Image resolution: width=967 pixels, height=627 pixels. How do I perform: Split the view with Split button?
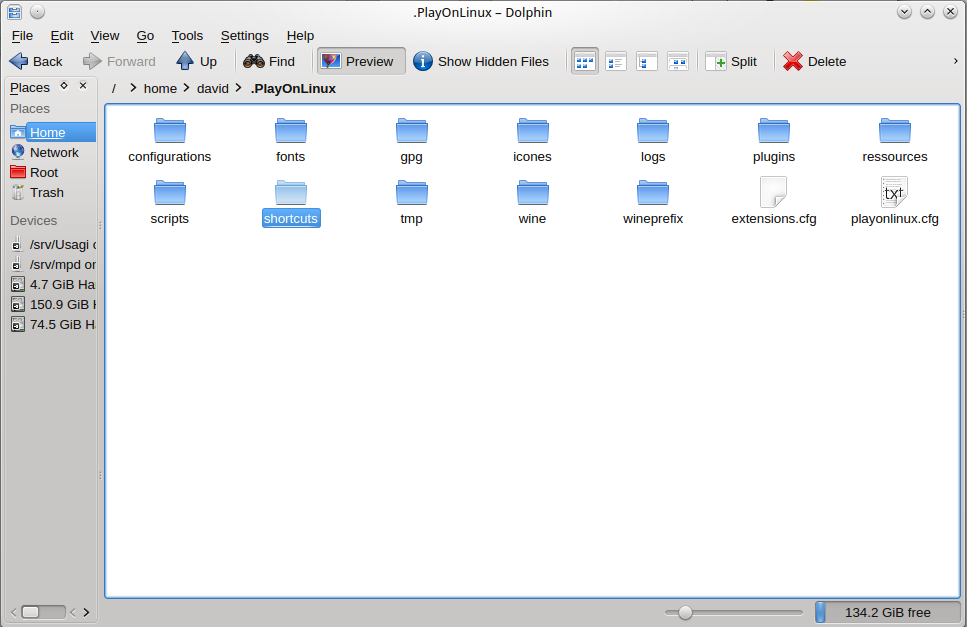[x=731, y=62]
